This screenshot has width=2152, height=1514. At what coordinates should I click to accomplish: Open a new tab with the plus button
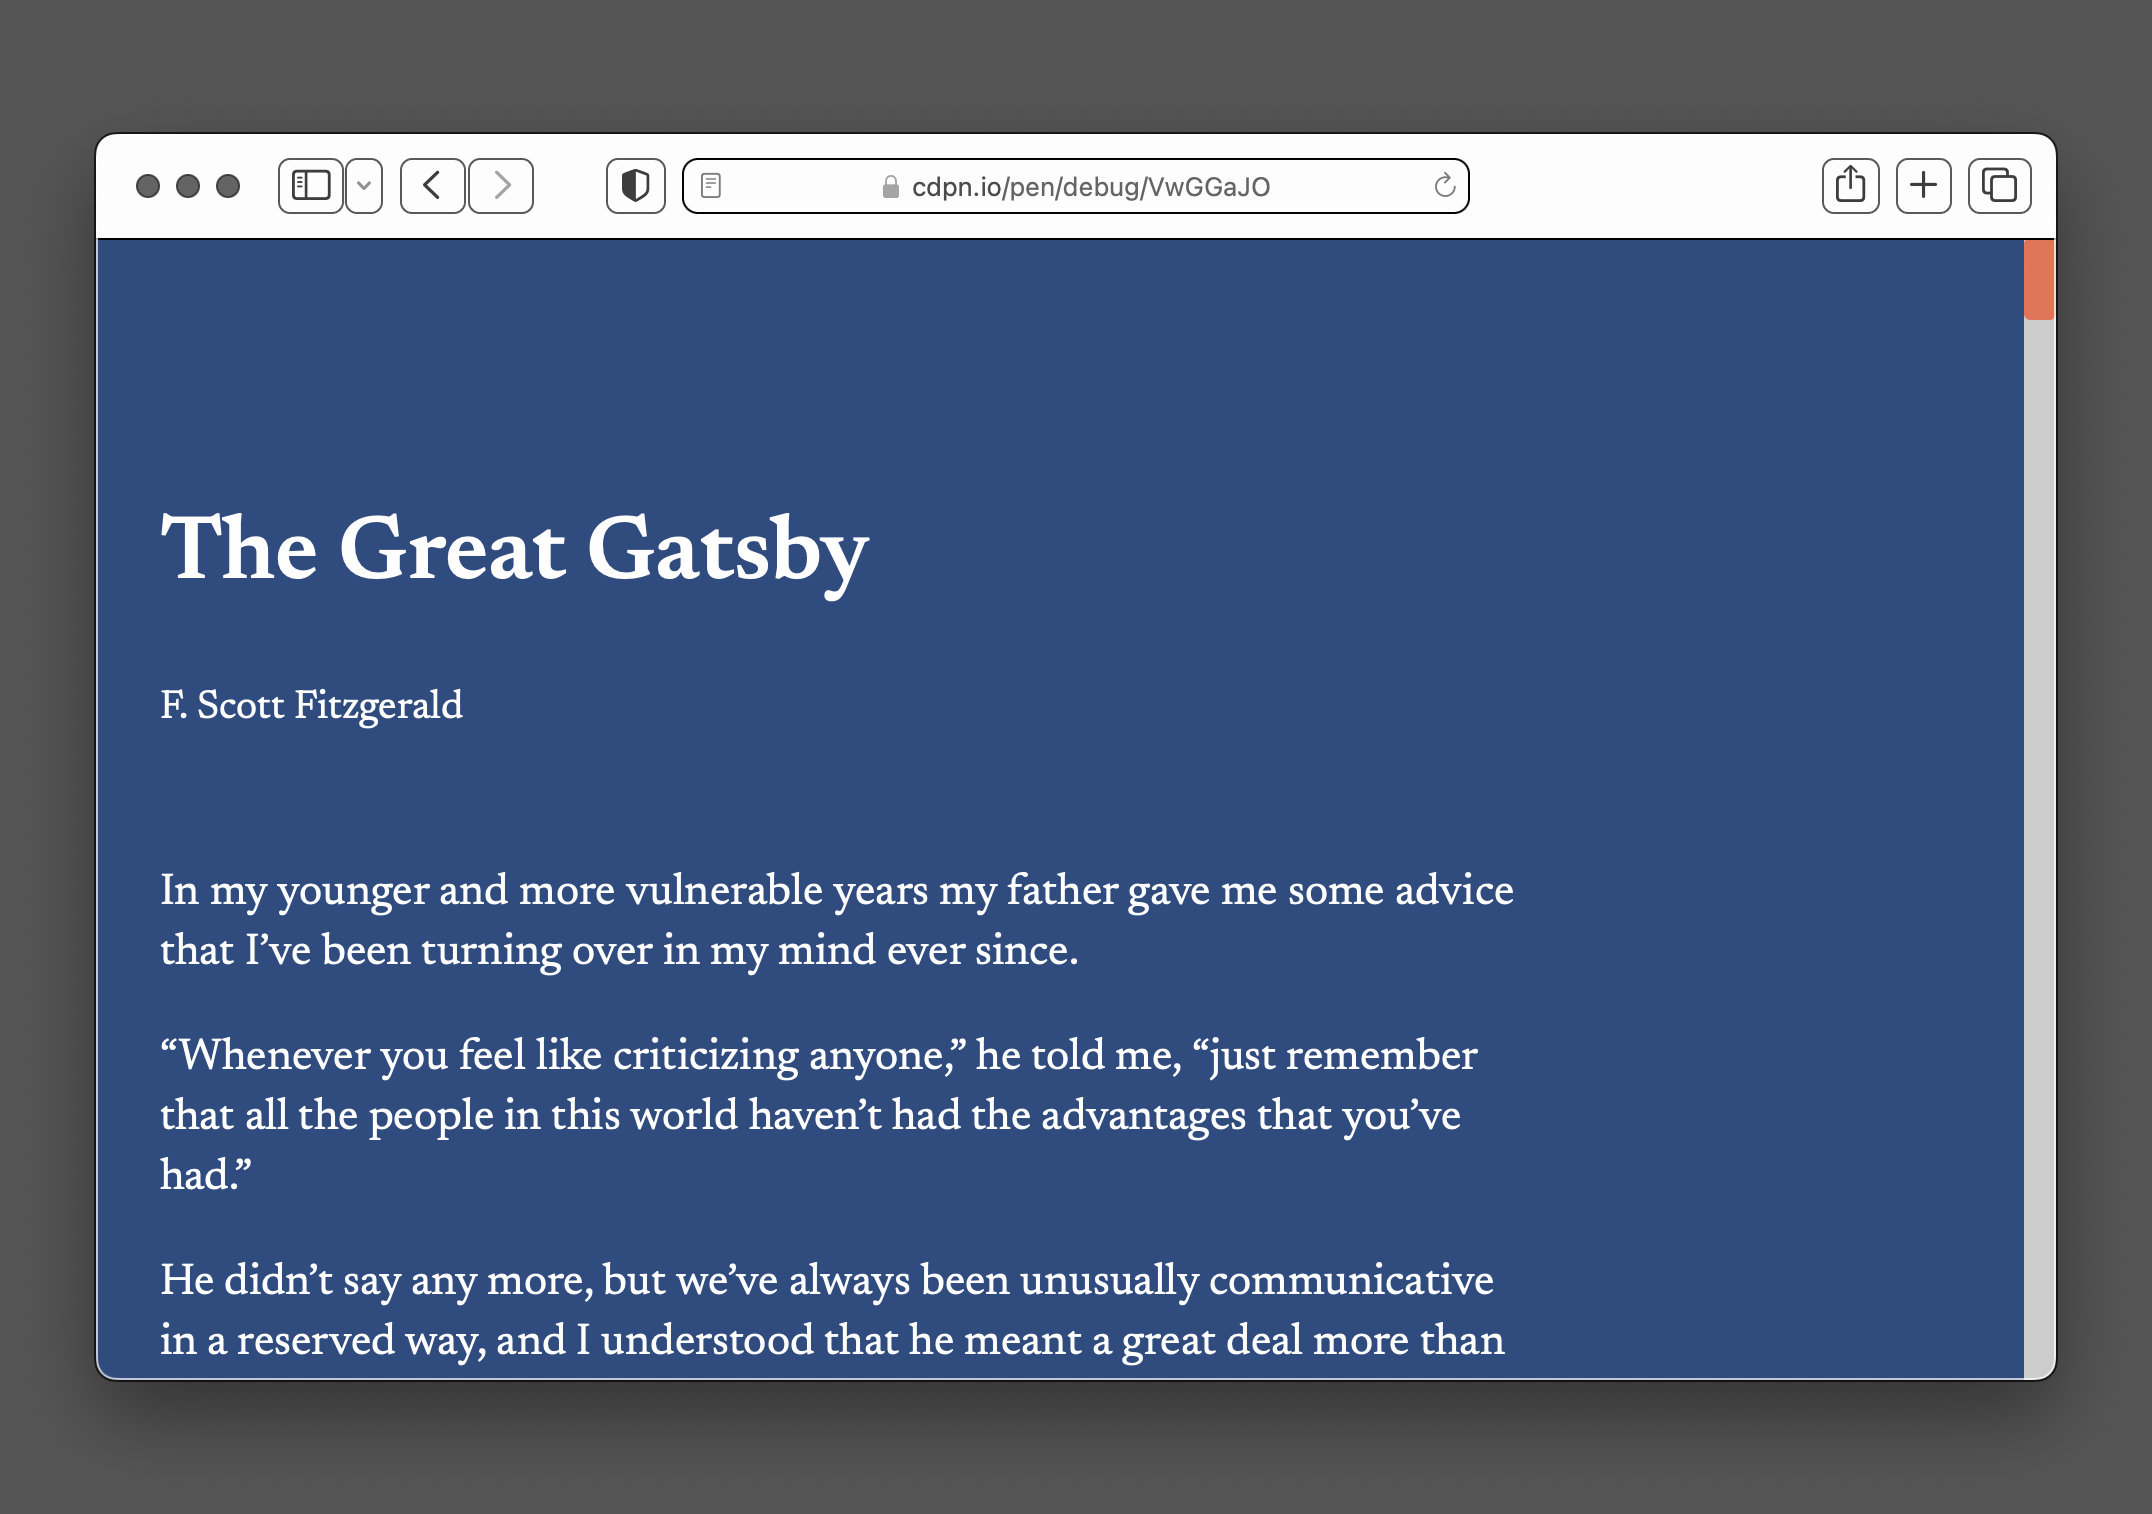pos(1924,185)
